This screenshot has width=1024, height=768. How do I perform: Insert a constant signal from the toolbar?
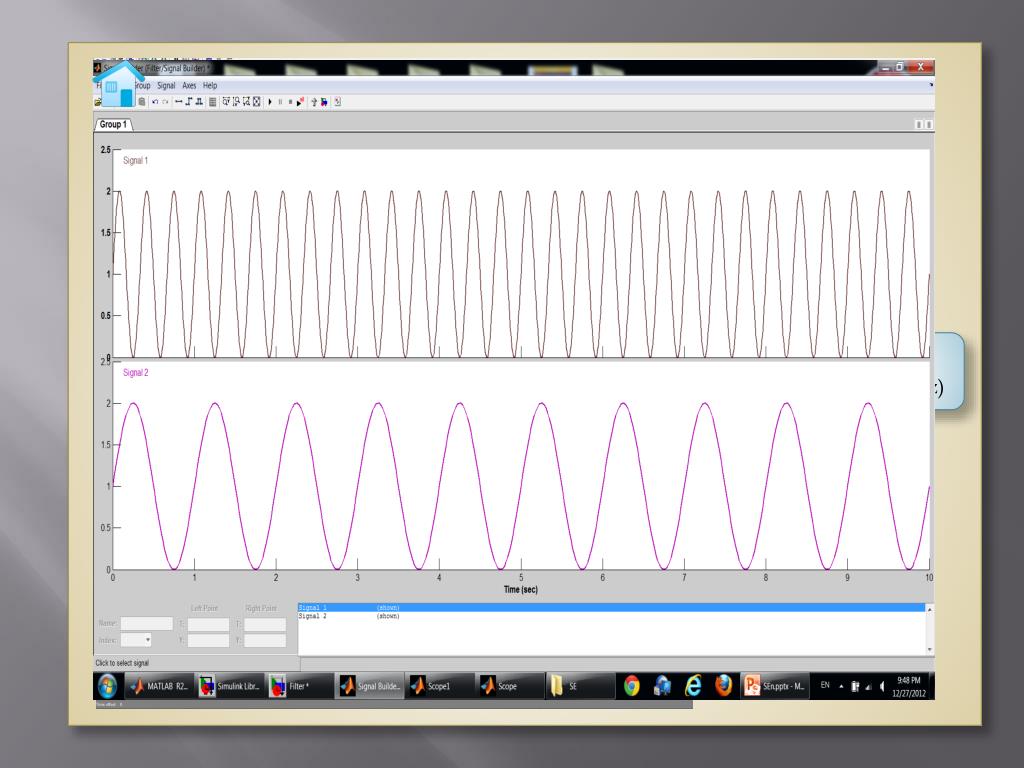point(179,102)
